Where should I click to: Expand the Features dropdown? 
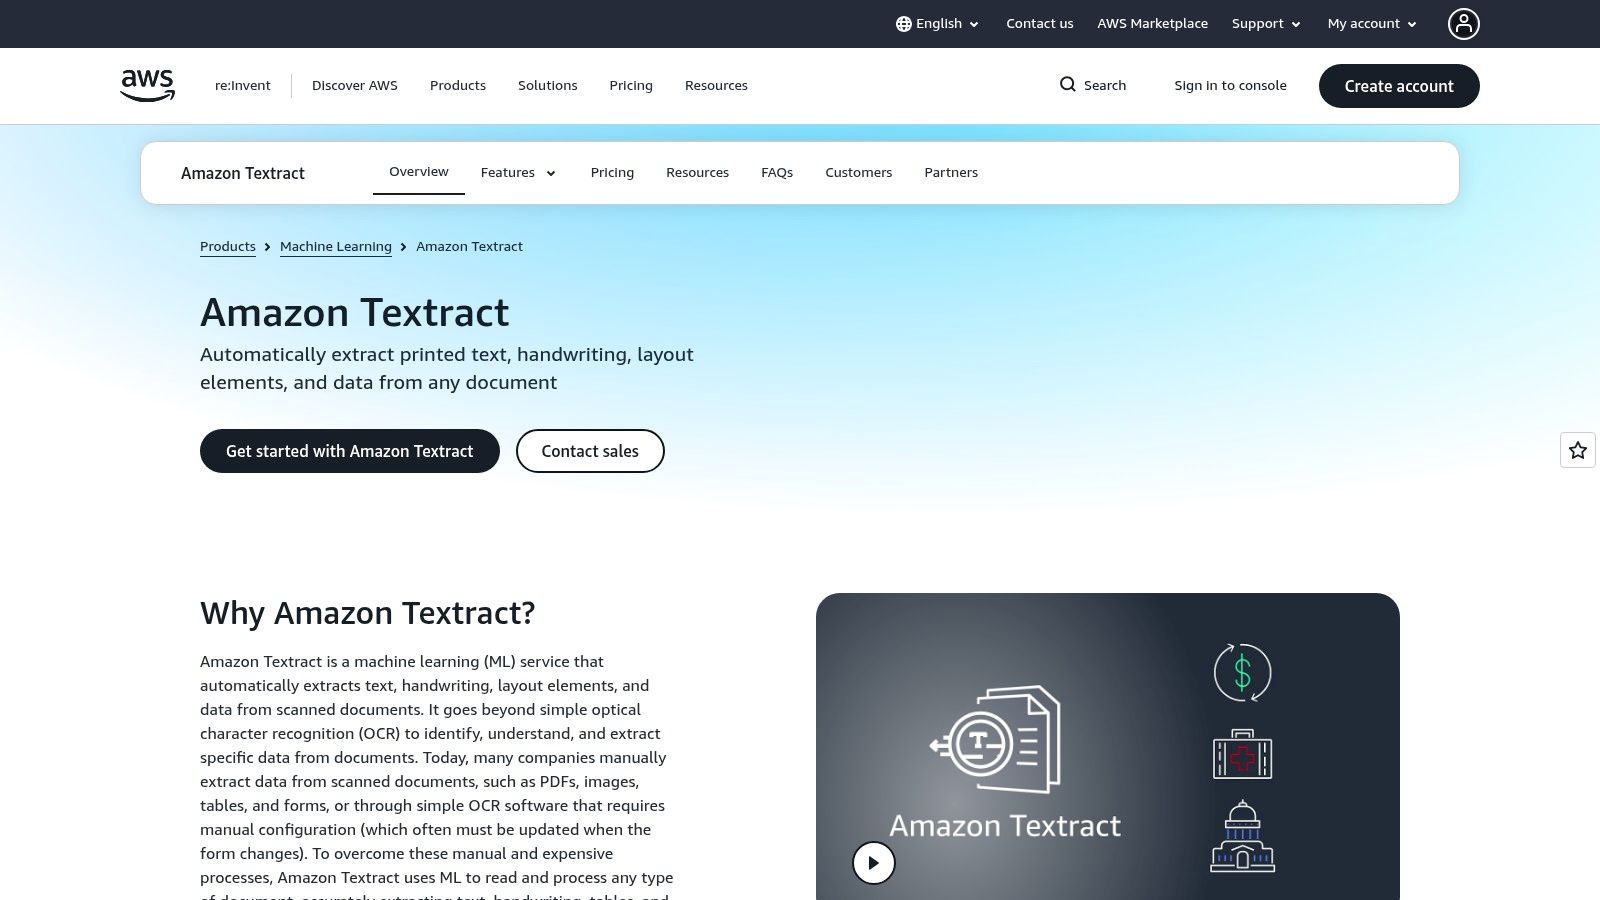pyautogui.click(x=518, y=173)
